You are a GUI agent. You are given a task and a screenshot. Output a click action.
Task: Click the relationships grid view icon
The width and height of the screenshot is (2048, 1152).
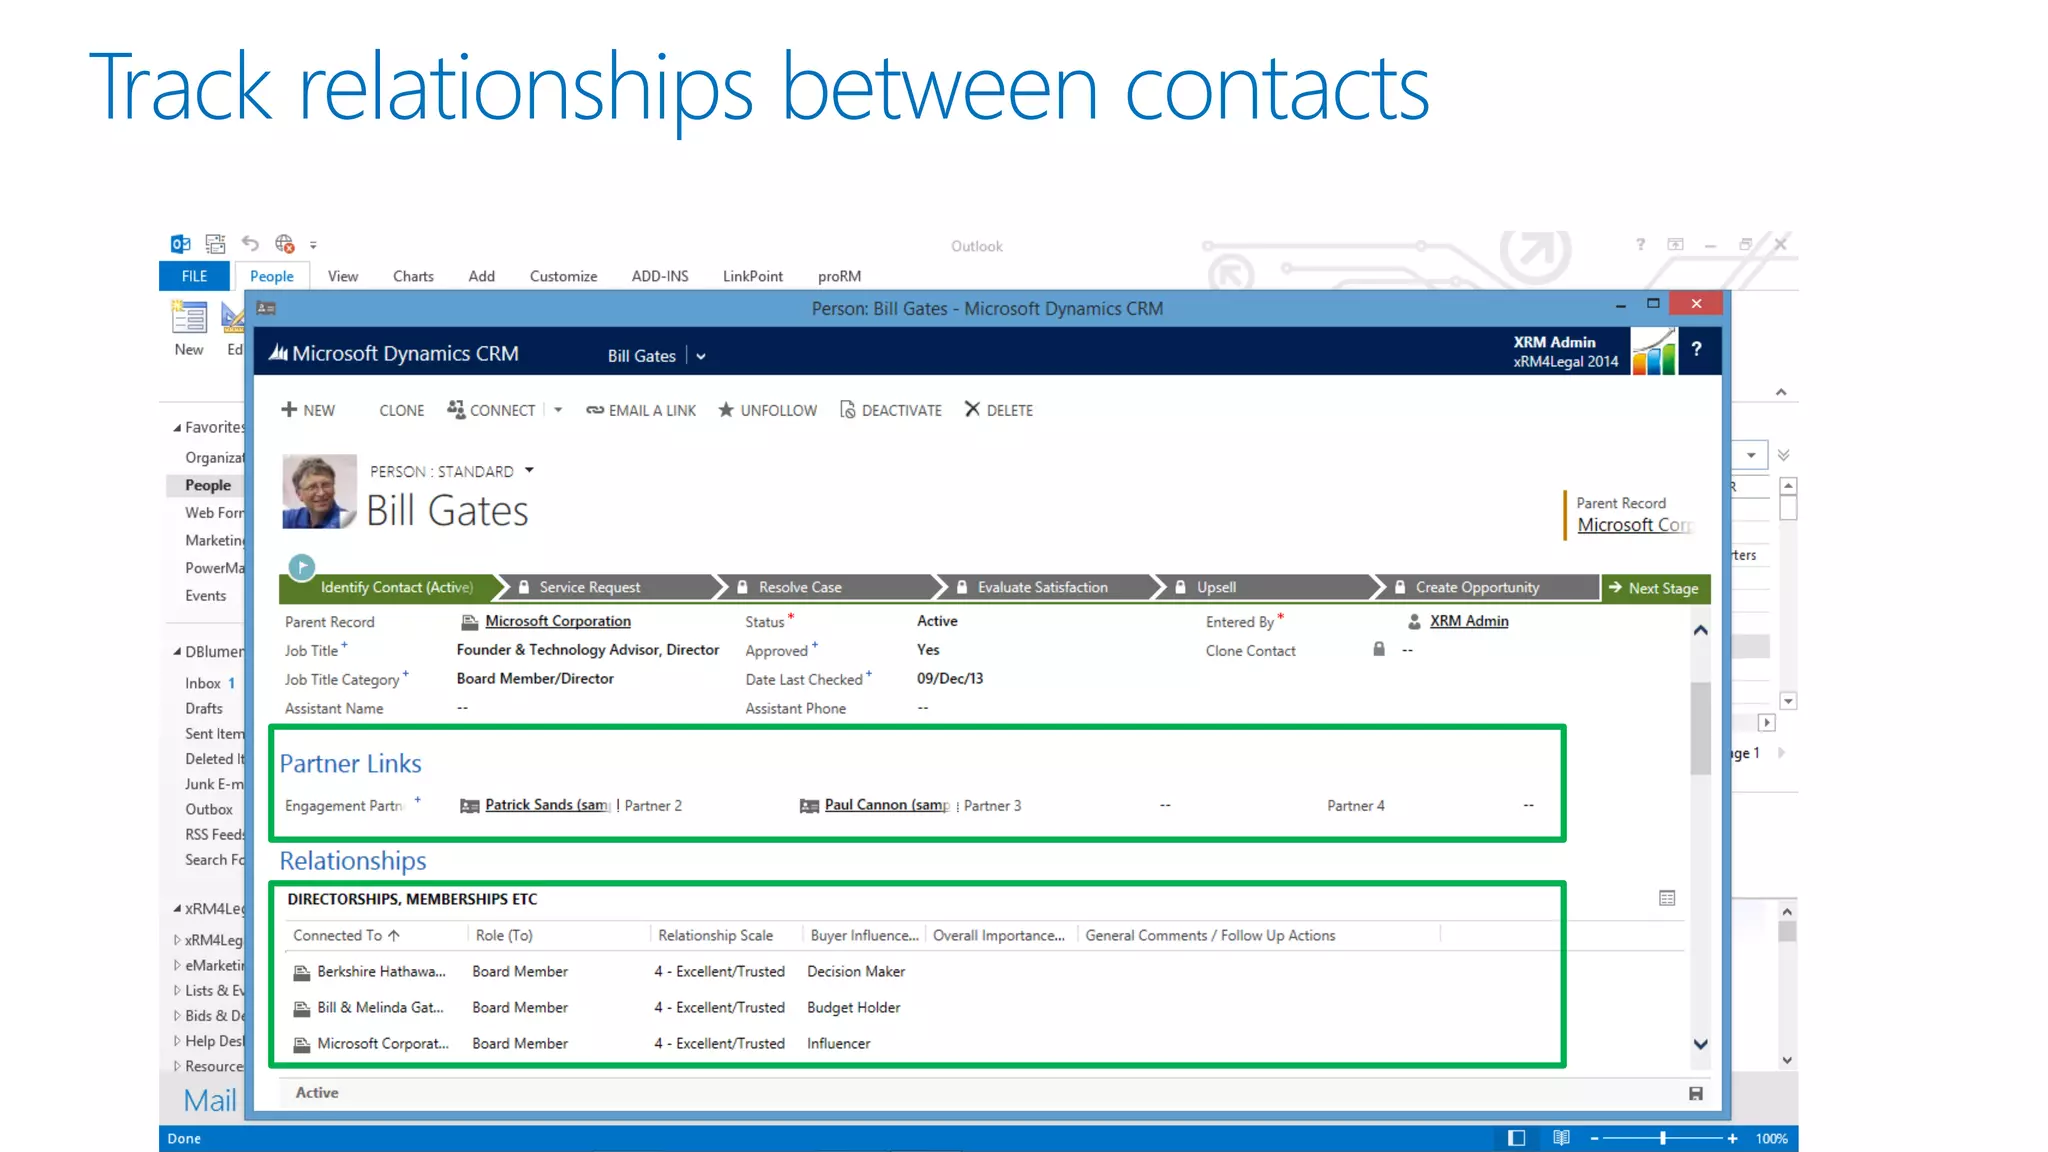[1667, 898]
